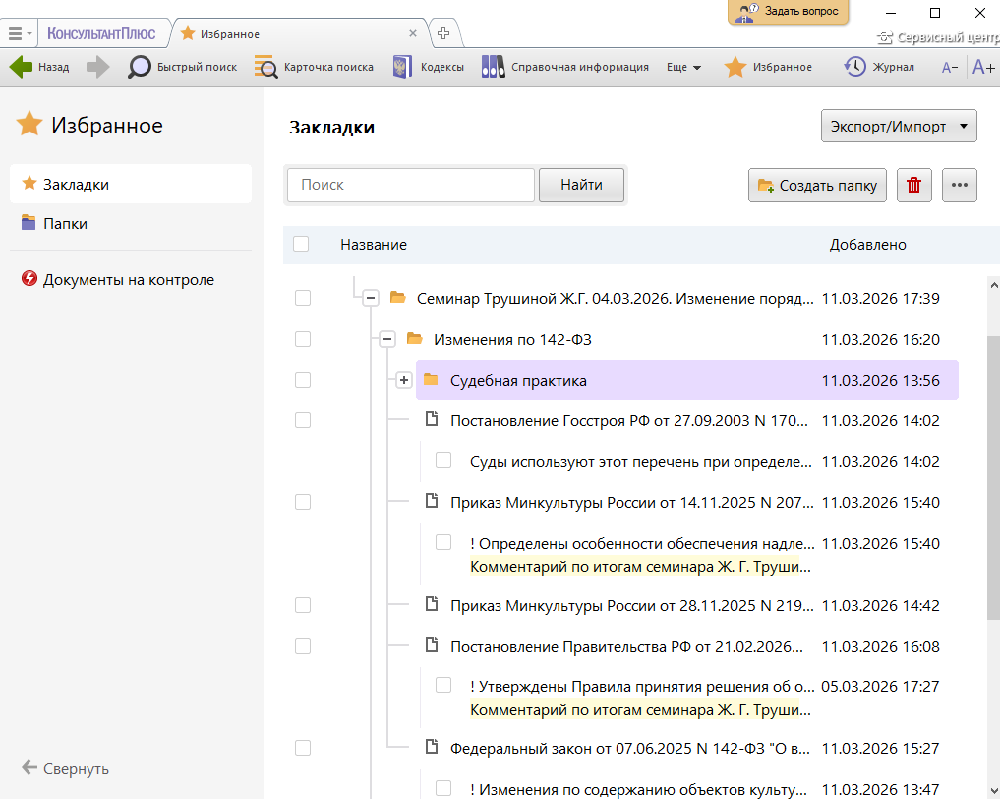Click the red trash delete icon
Viewport: 1000px width, 800px height.
914,185
